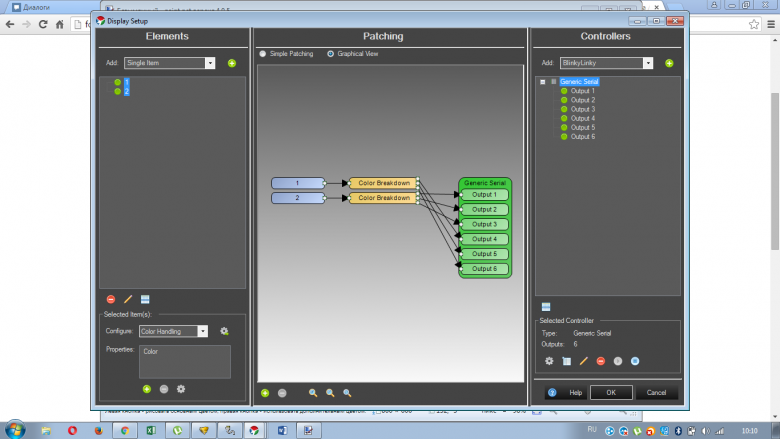Click the green add controller button

coord(669,63)
